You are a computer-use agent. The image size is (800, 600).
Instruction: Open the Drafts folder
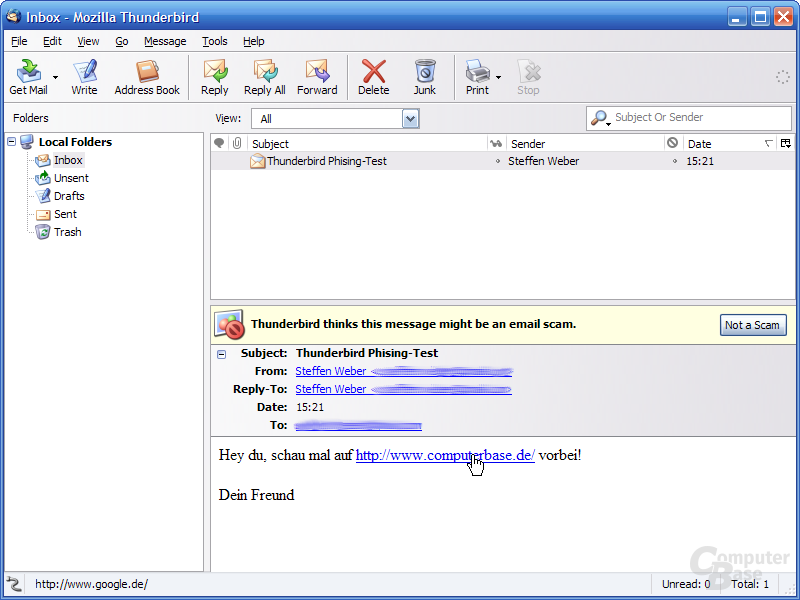tap(69, 196)
